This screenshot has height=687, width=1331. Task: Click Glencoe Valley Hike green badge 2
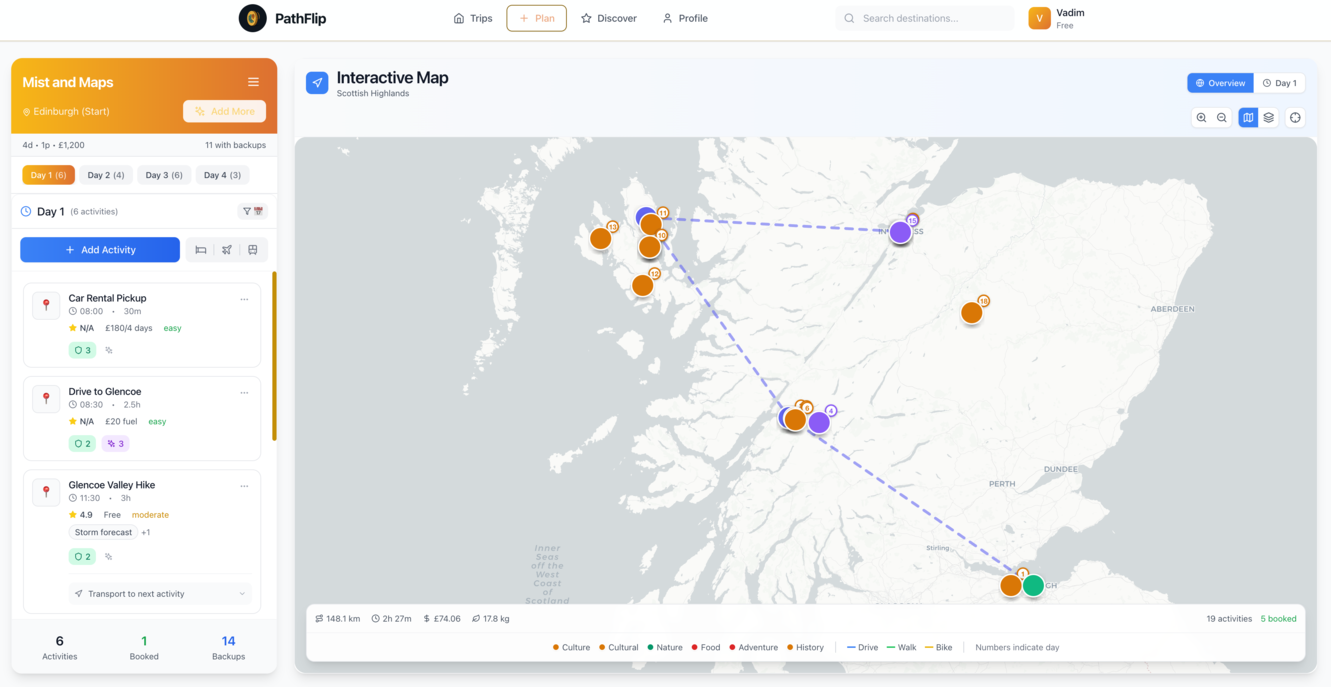[x=82, y=556]
